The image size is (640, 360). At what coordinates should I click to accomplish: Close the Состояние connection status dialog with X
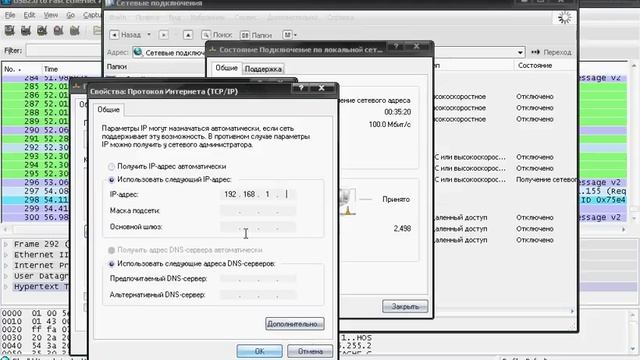pyautogui.click(x=416, y=46)
